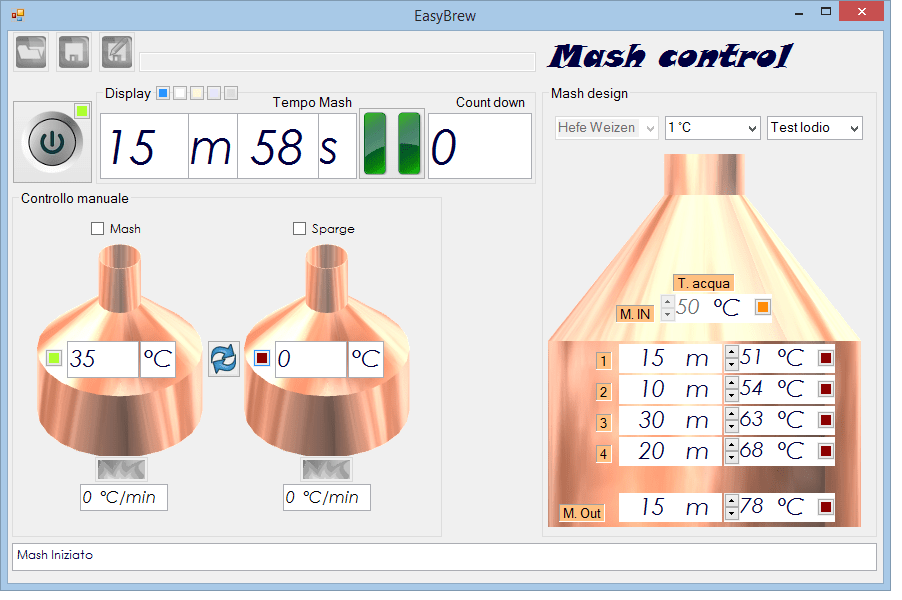The height and width of the screenshot is (600, 902).
Task: Select the gray Display color swatch
Action: tap(231, 93)
